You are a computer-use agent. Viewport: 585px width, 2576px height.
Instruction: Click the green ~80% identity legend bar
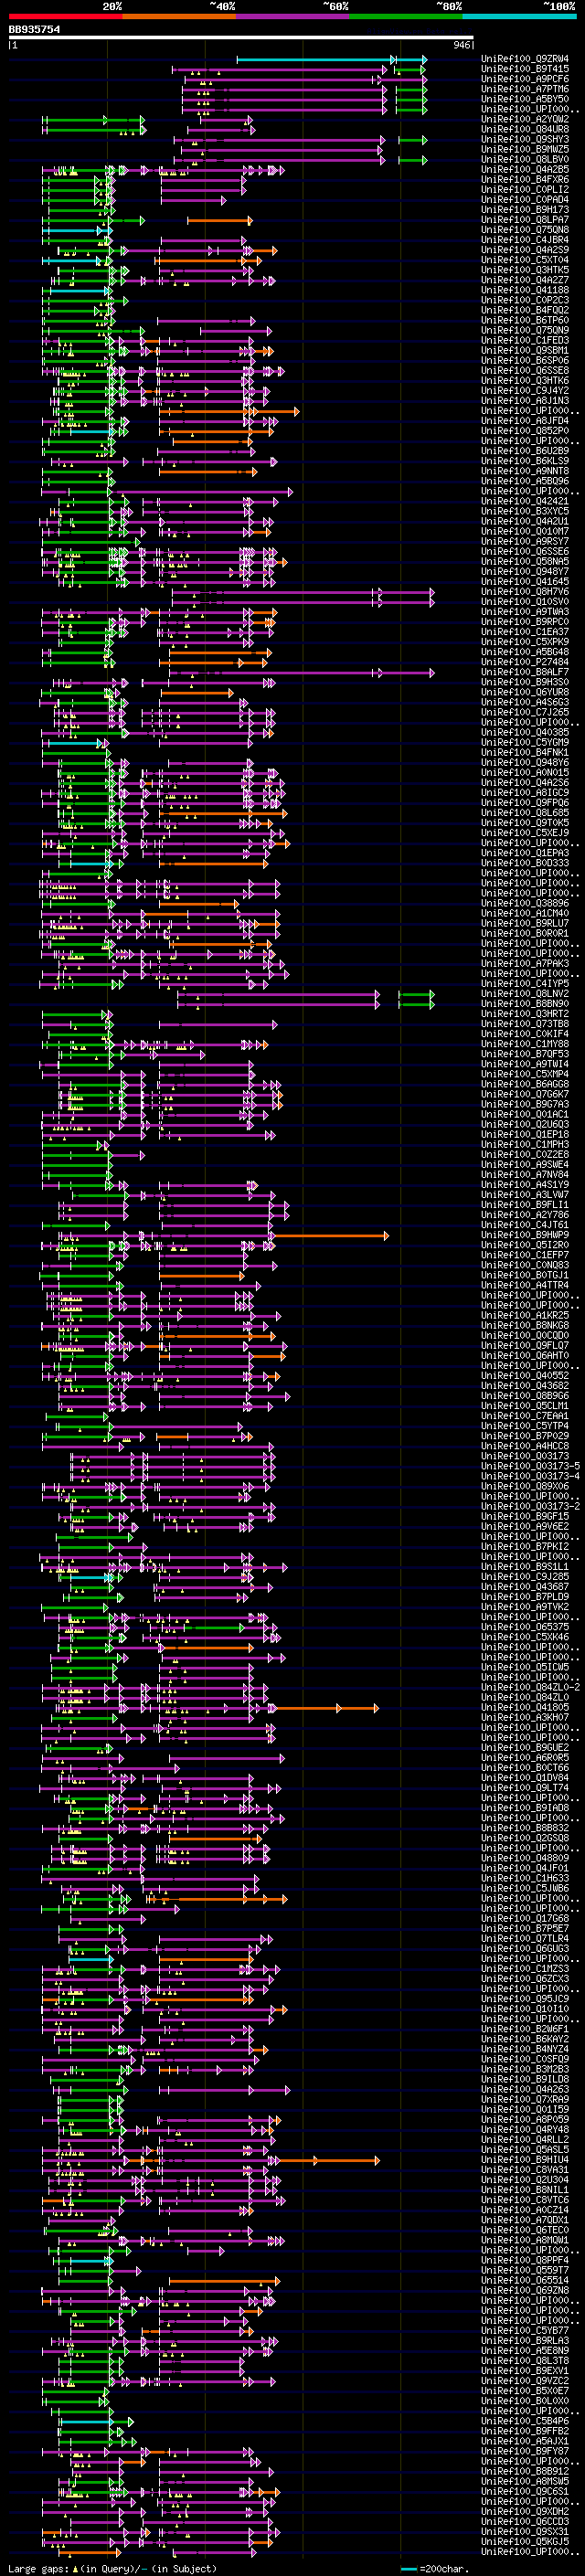coord(406,16)
